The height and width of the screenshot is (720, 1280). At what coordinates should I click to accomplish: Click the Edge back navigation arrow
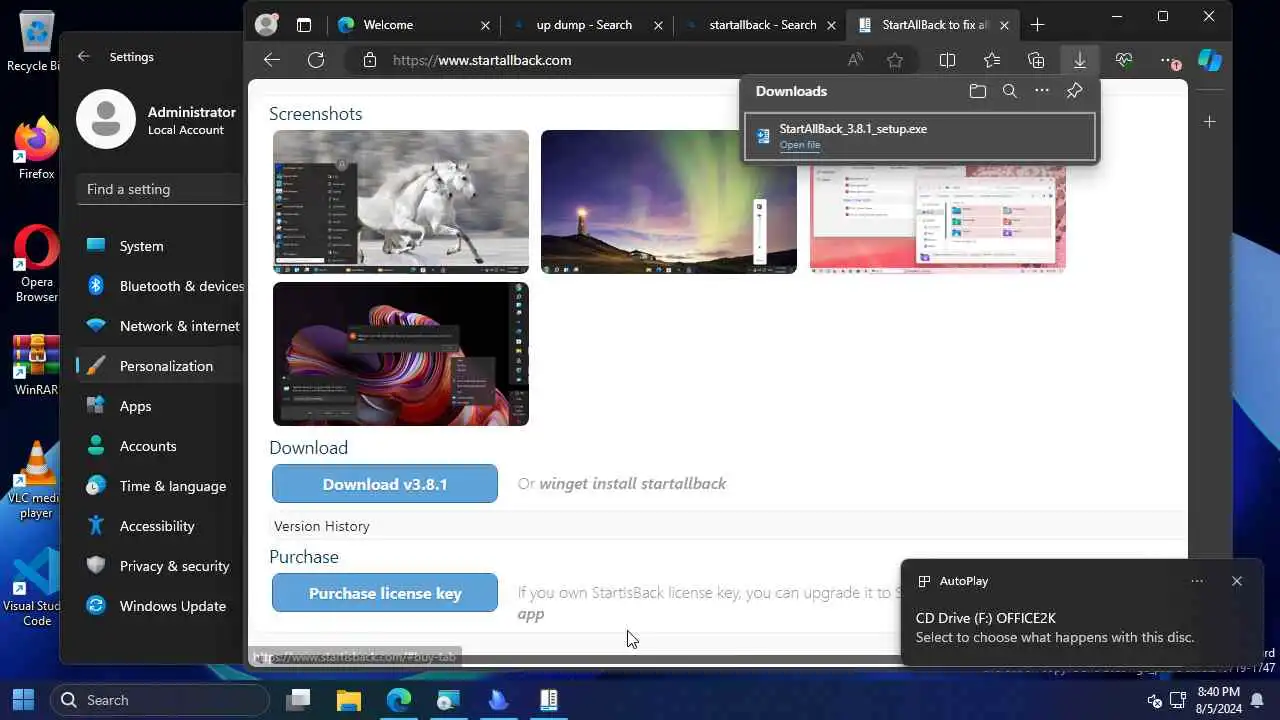pyautogui.click(x=272, y=60)
